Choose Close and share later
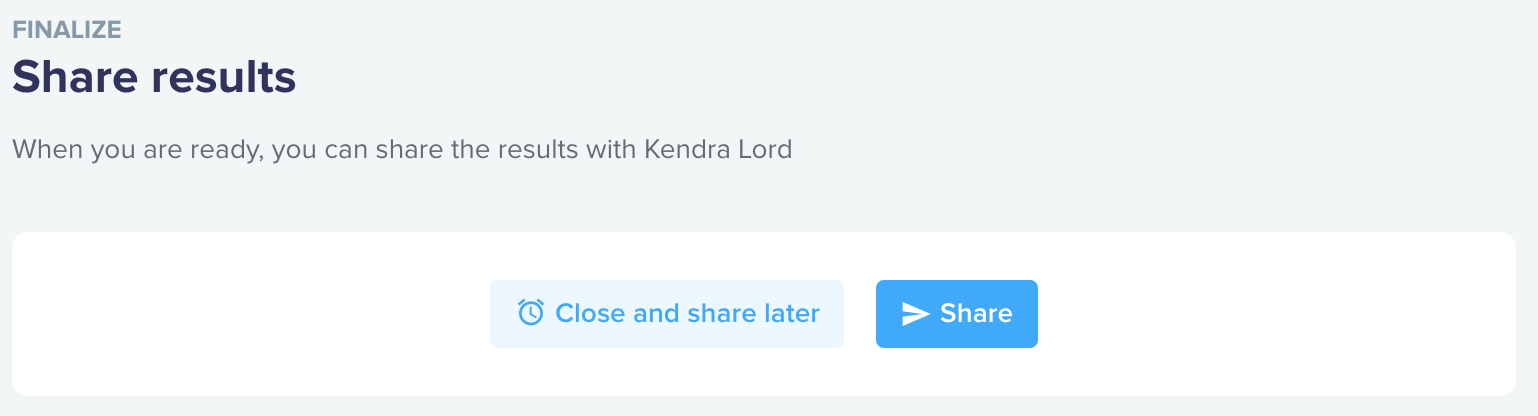The width and height of the screenshot is (1538, 416). click(667, 314)
